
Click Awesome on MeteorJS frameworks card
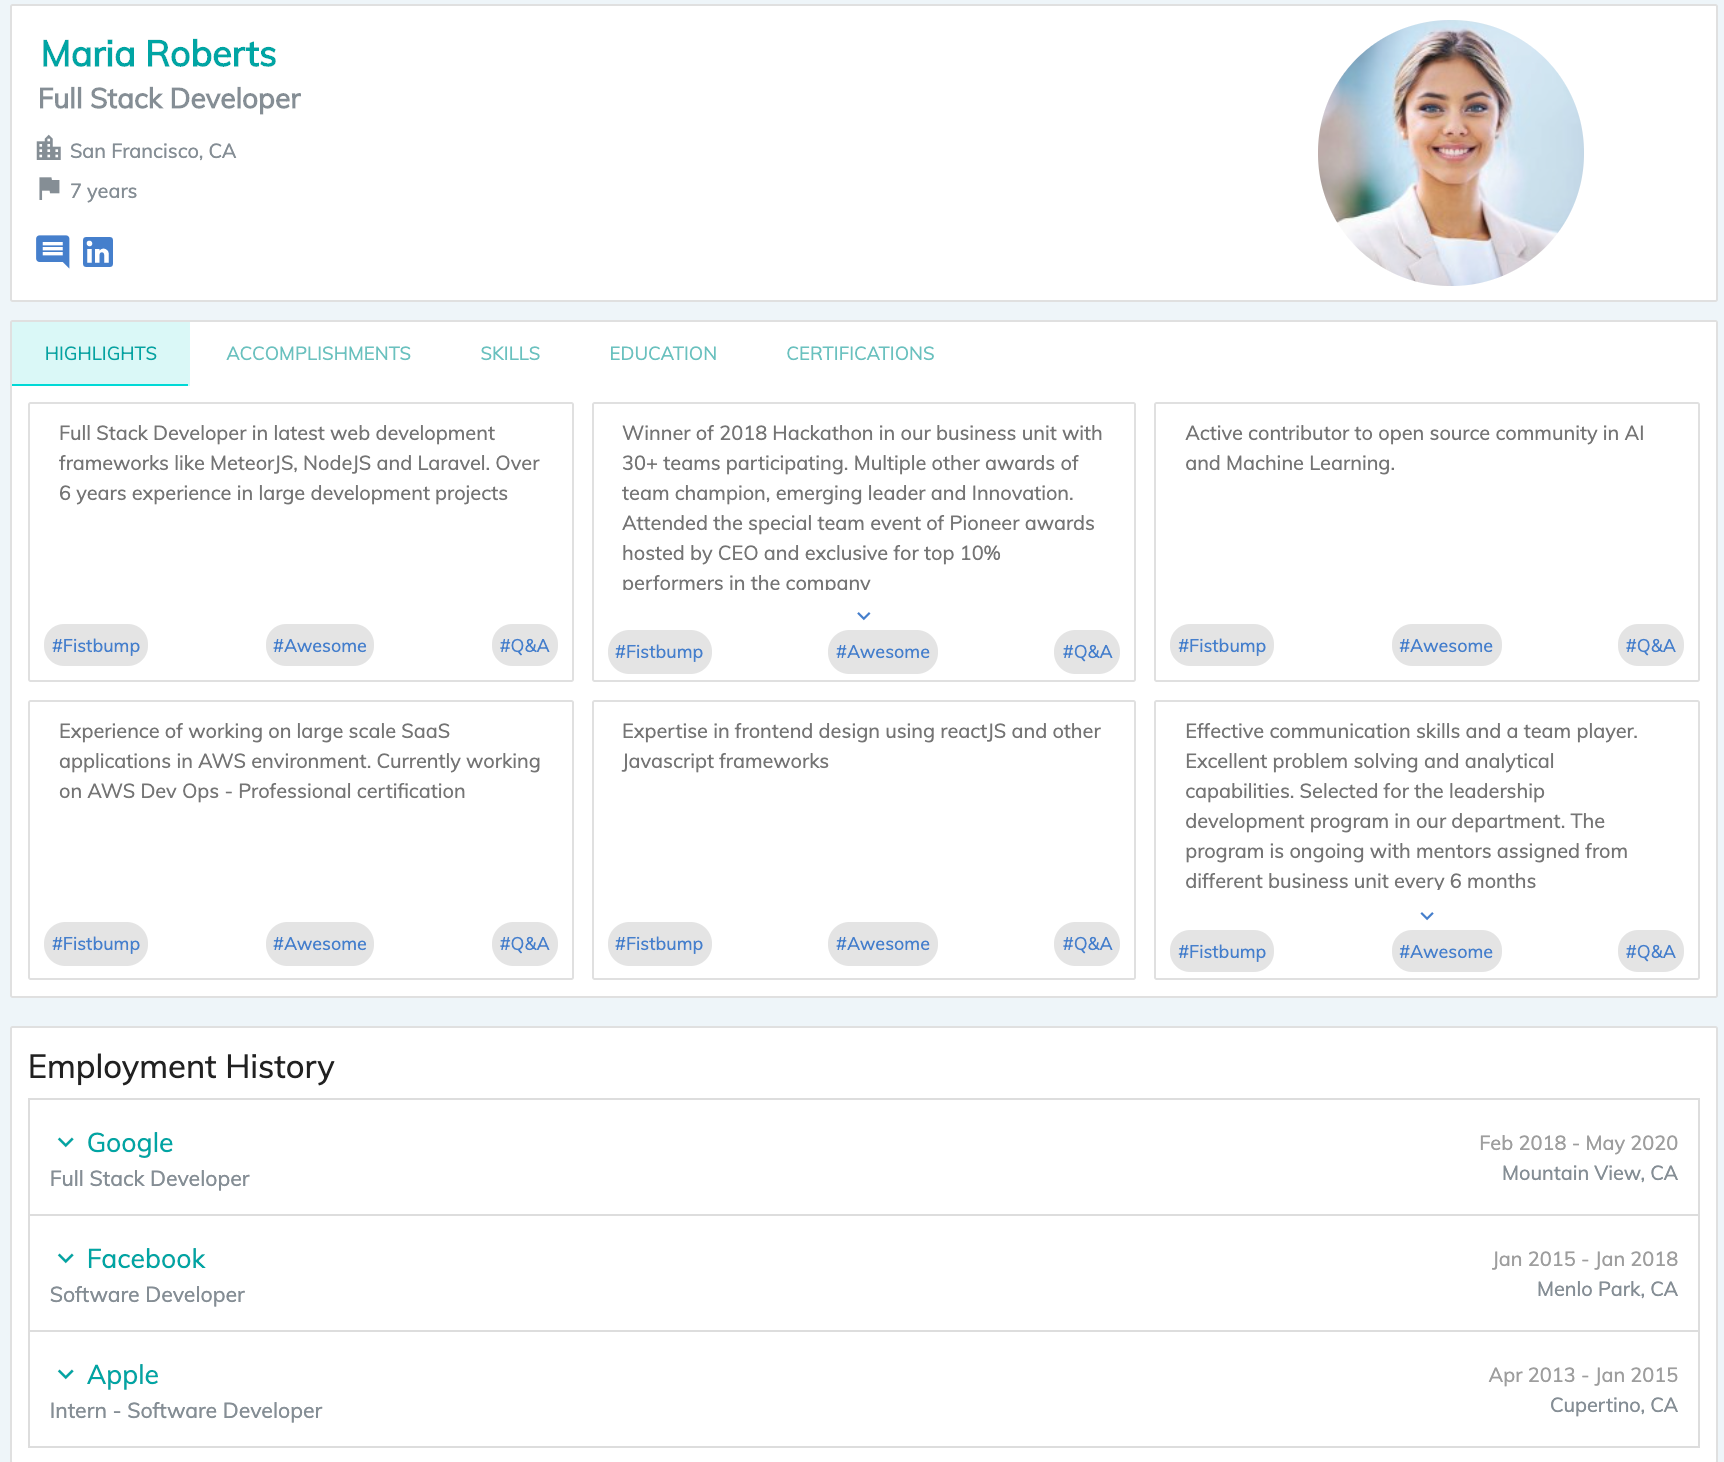pyautogui.click(x=320, y=646)
